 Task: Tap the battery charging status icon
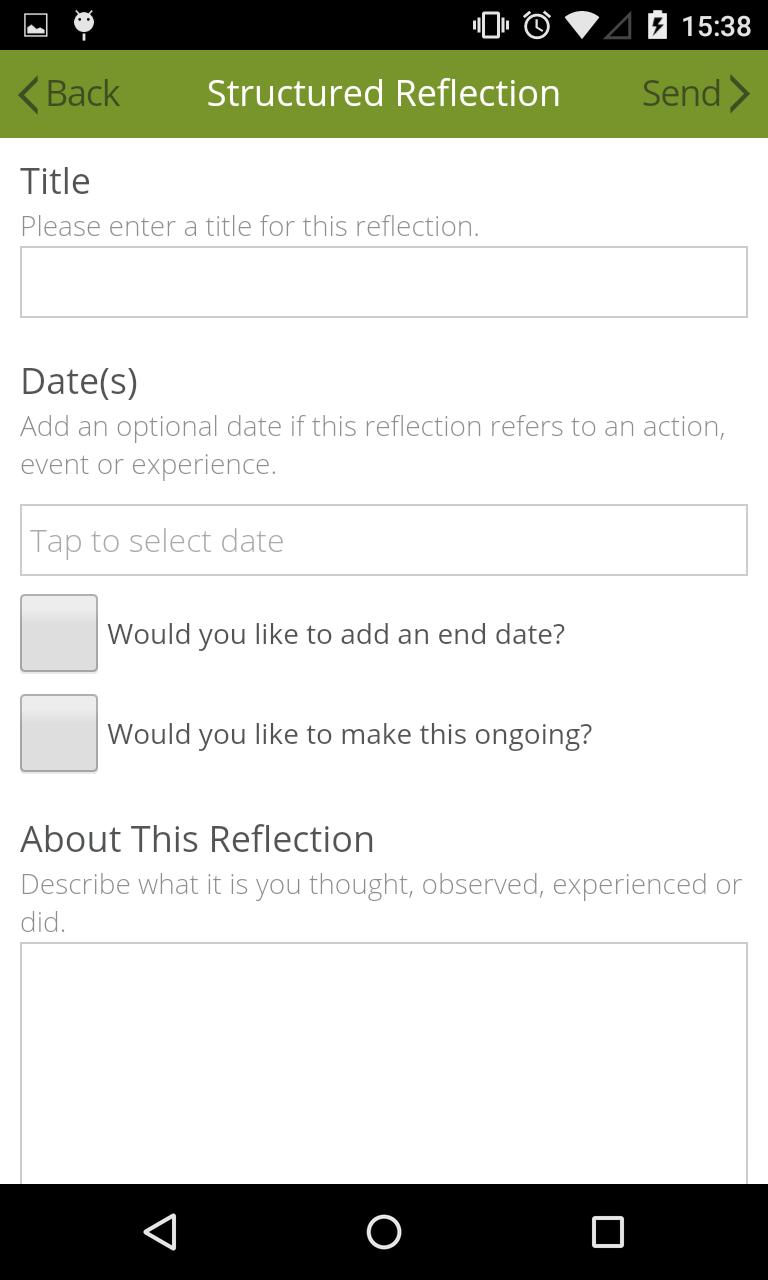coord(657,25)
